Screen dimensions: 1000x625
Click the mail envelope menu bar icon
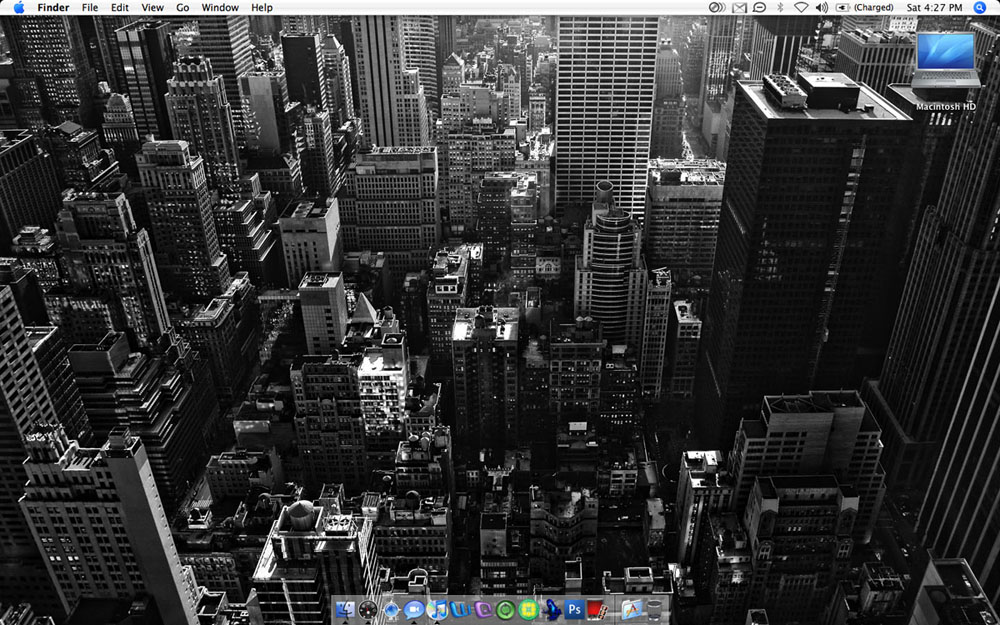pos(739,8)
